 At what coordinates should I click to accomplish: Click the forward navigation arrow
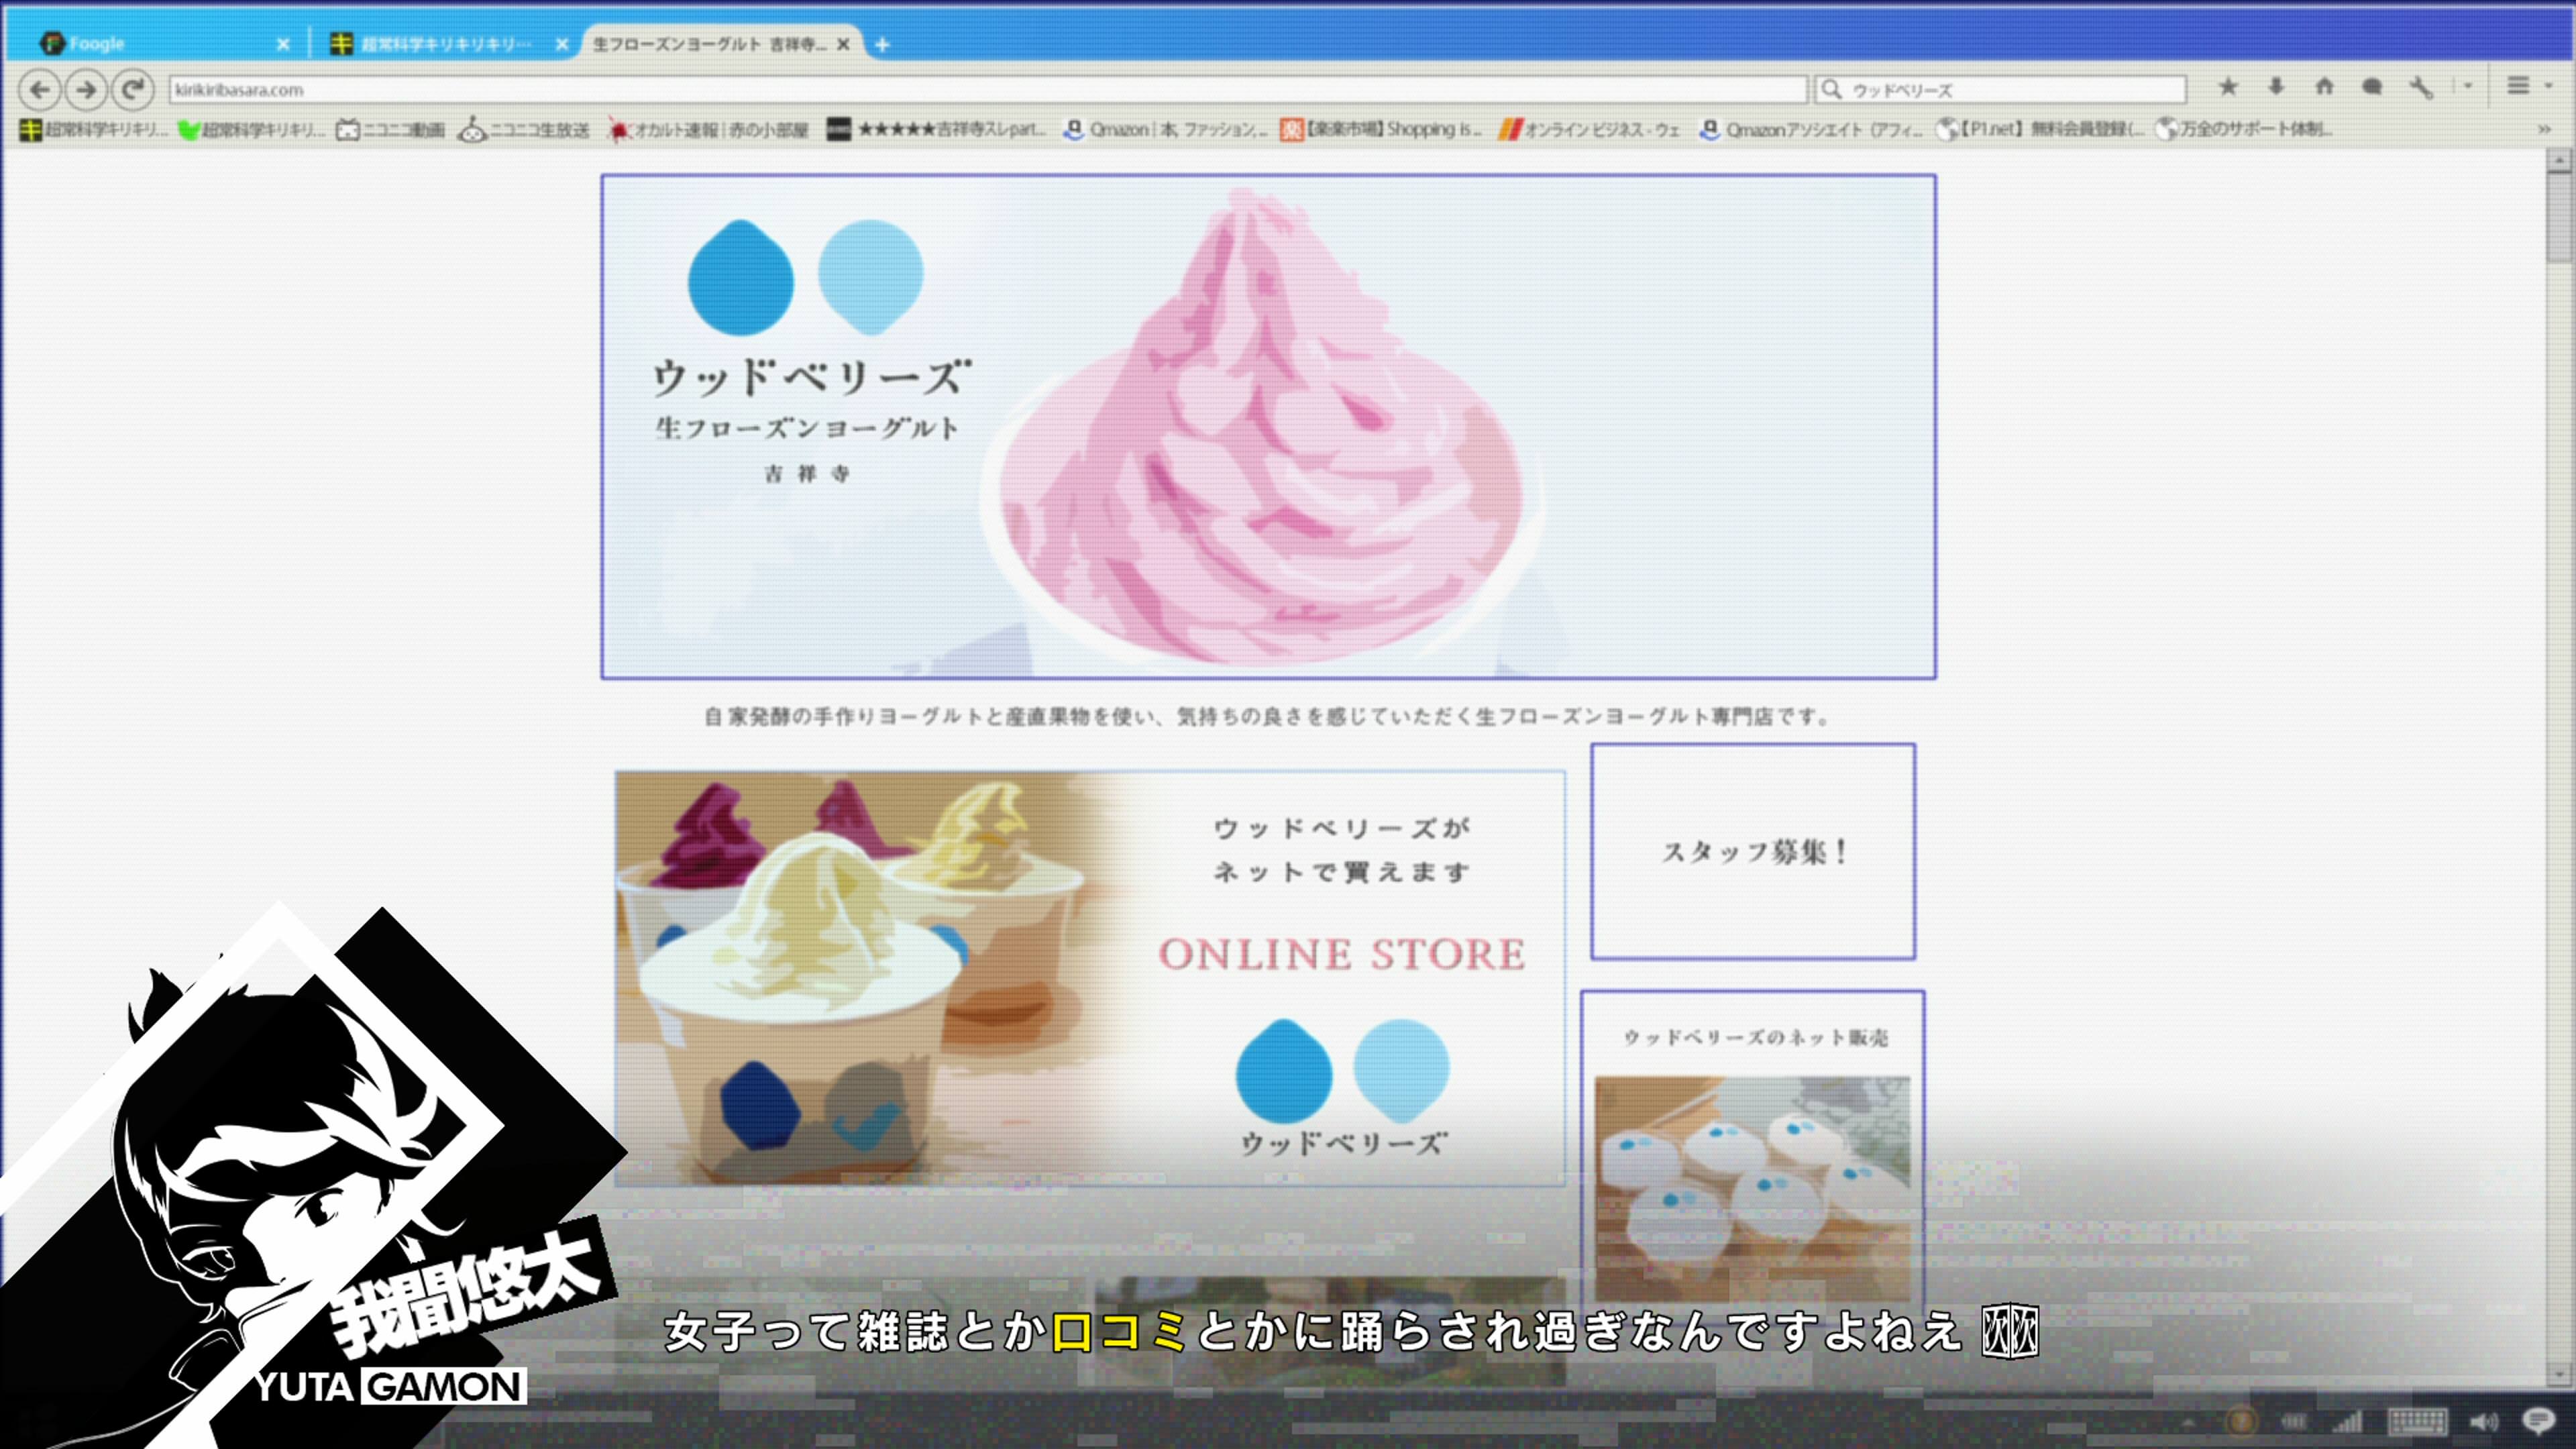pos(87,90)
